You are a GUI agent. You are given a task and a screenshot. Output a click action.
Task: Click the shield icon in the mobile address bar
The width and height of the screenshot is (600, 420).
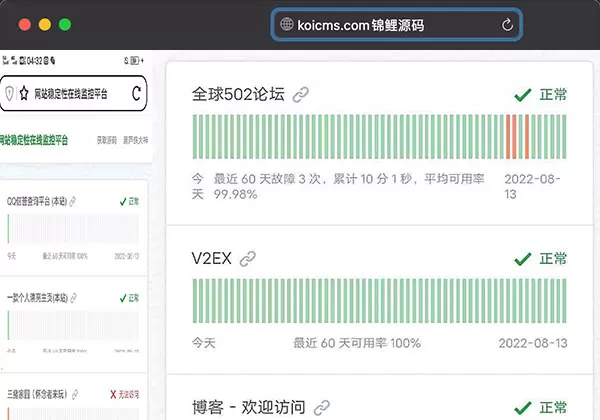pos(9,93)
